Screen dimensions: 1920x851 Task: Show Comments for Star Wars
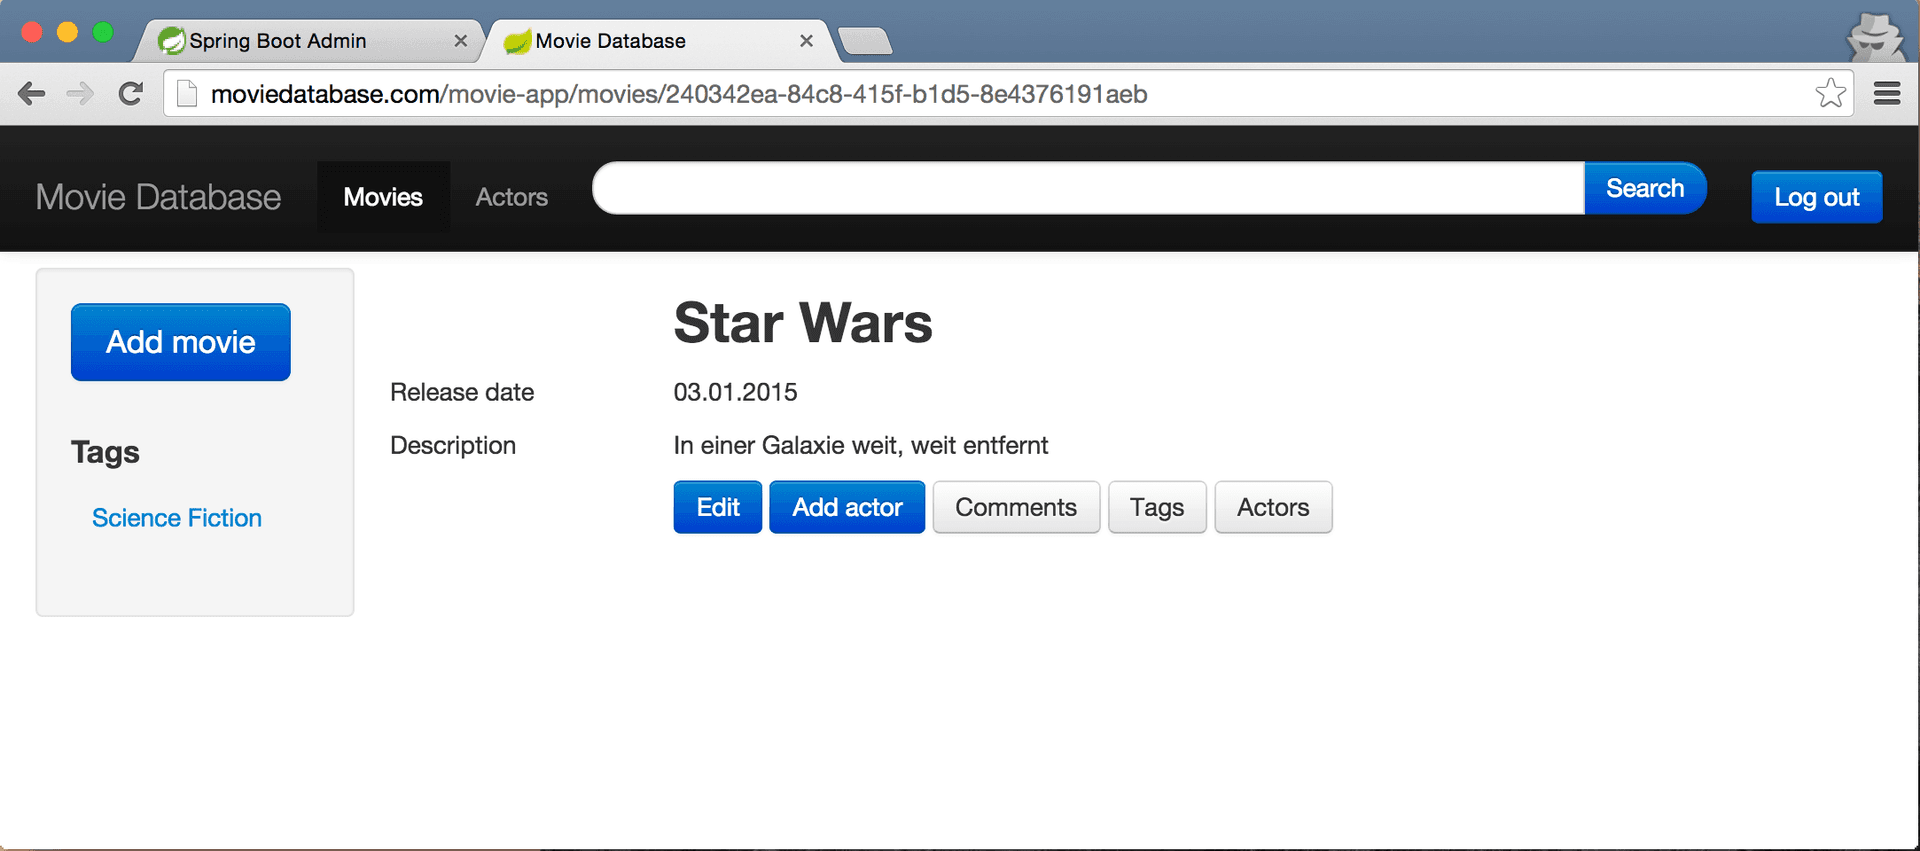1015,507
